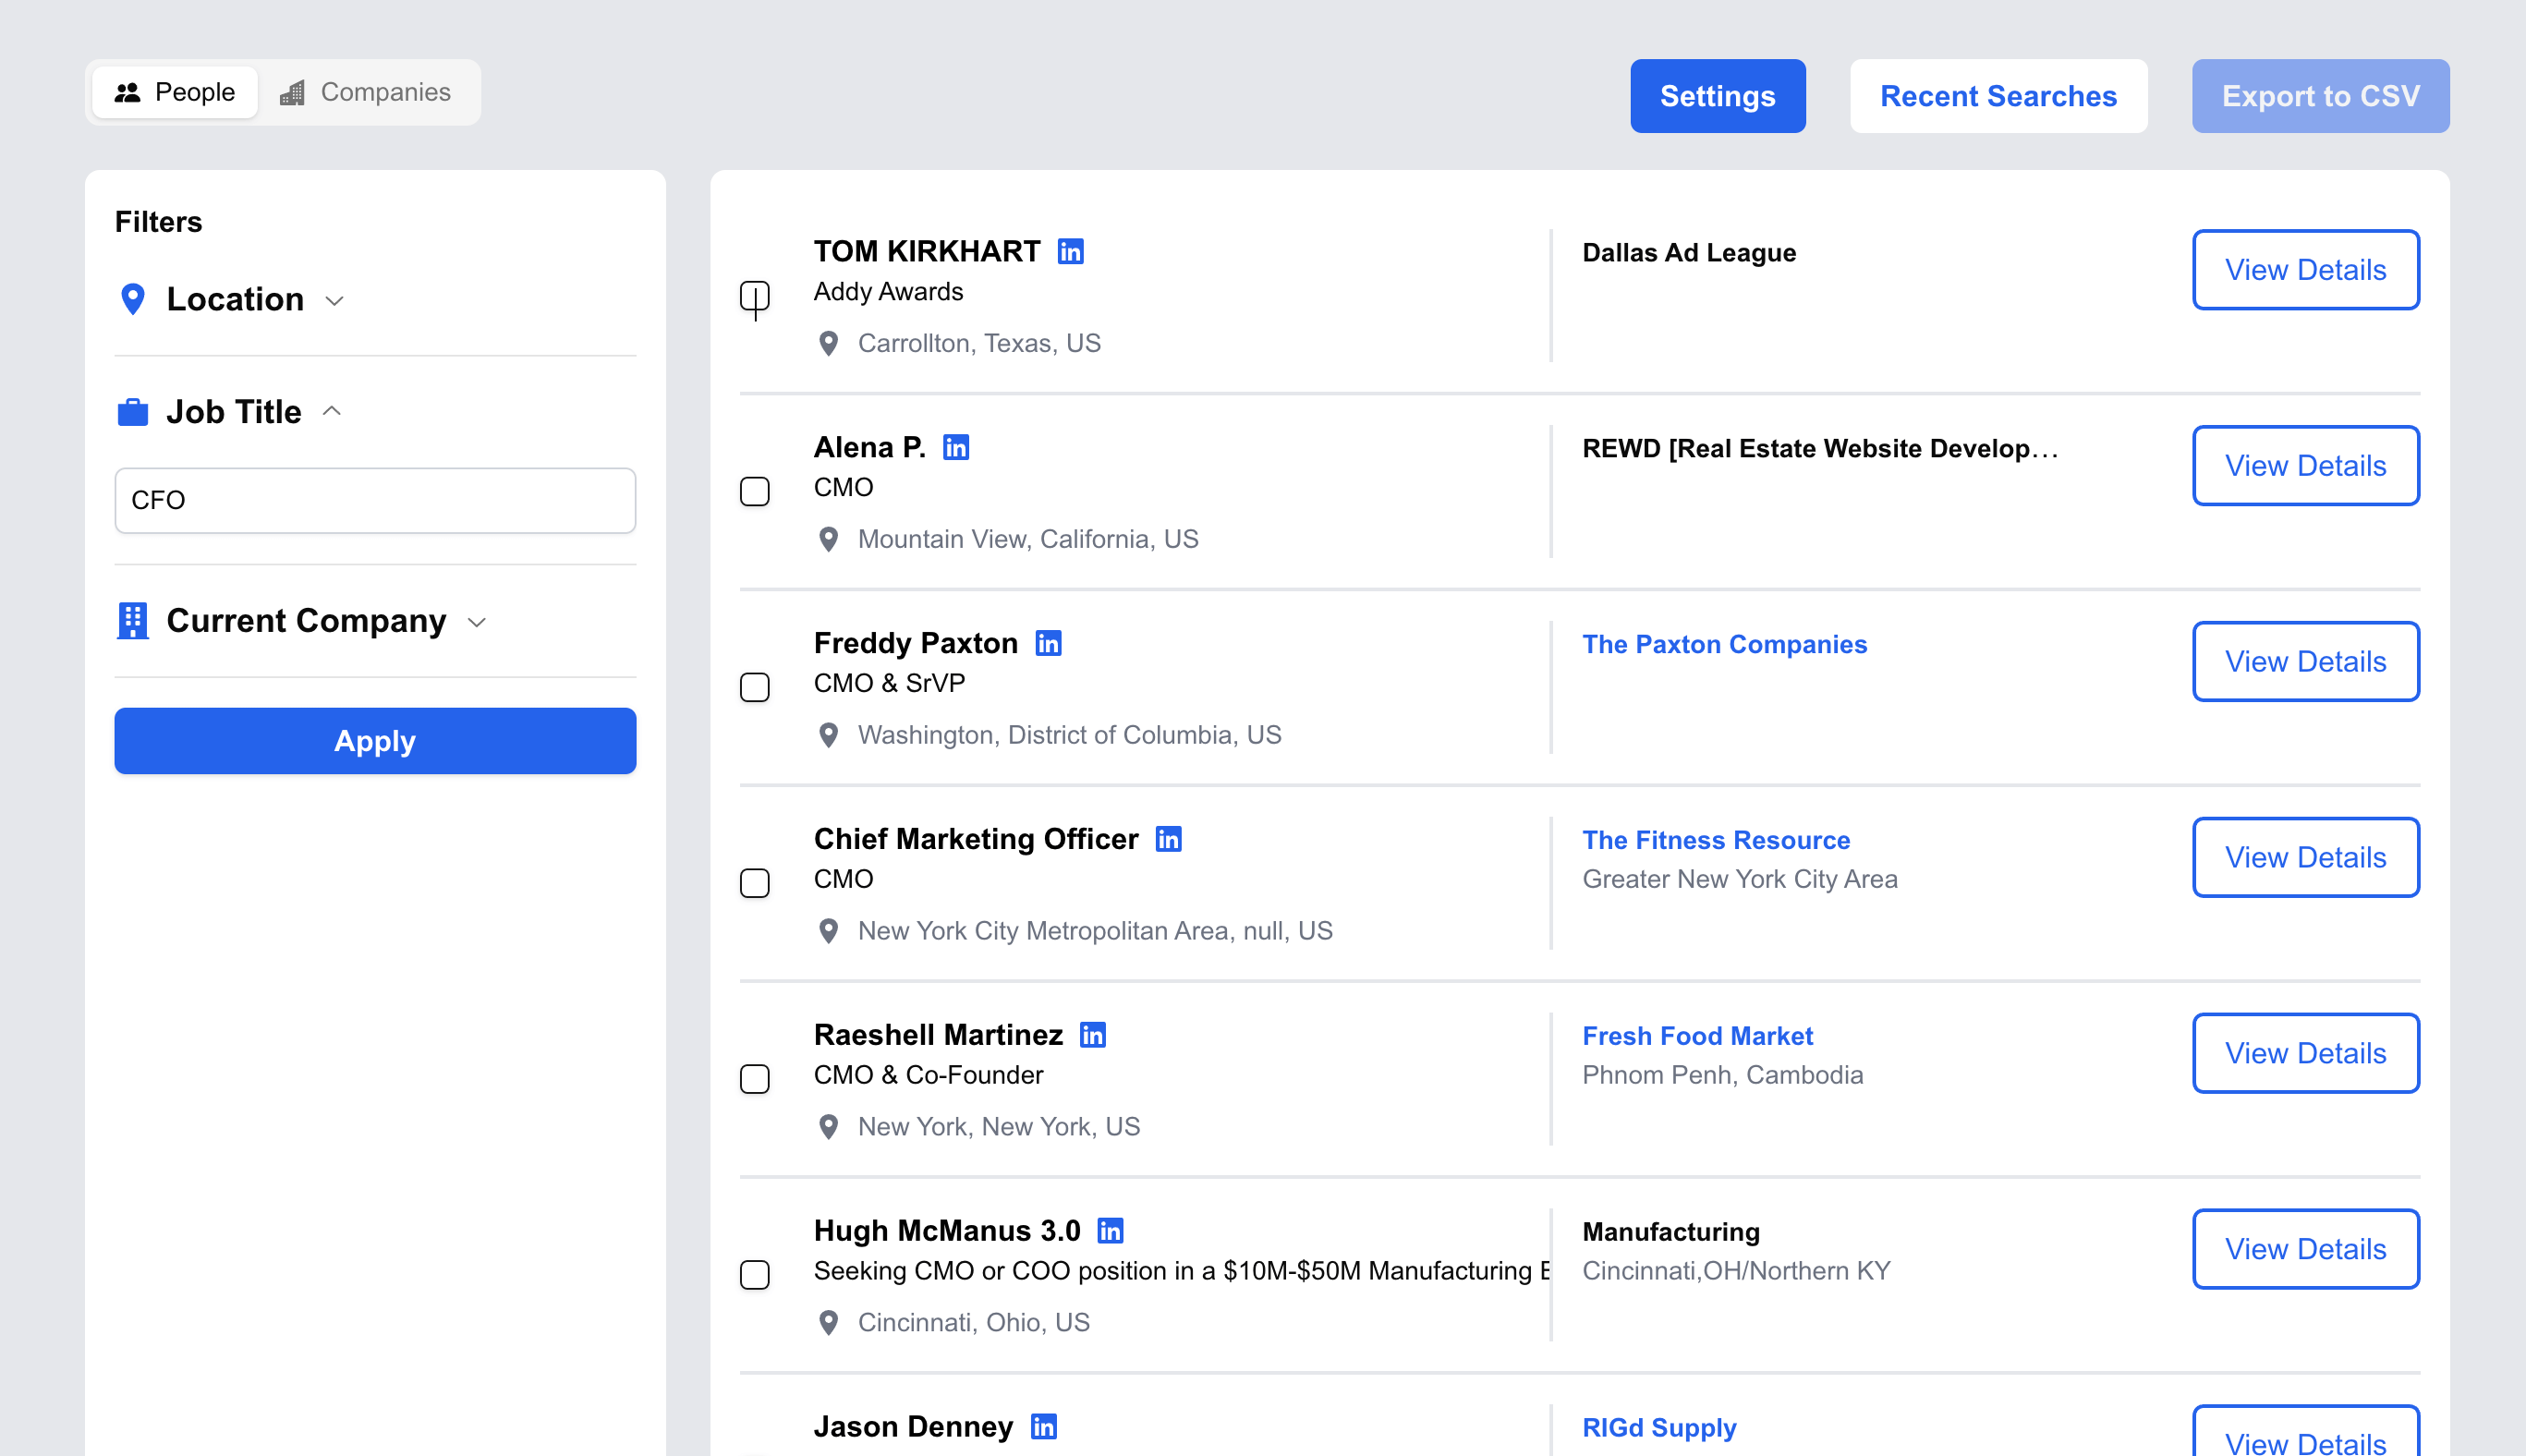Screen dimensions: 2526x1456
Task: Click location pin next to New York City Metropolitan Area
Action: point(828,931)
